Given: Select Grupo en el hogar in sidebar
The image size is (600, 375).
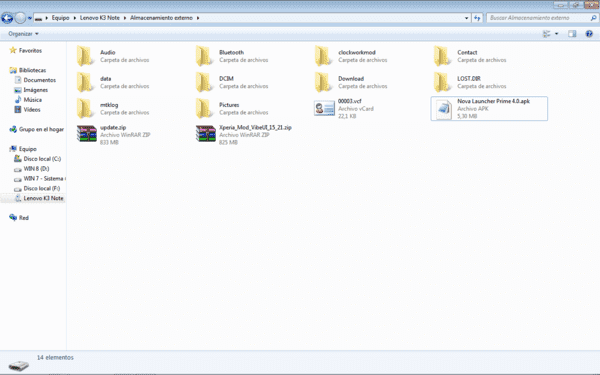Looking at the screenshot, I should point(41,129).
